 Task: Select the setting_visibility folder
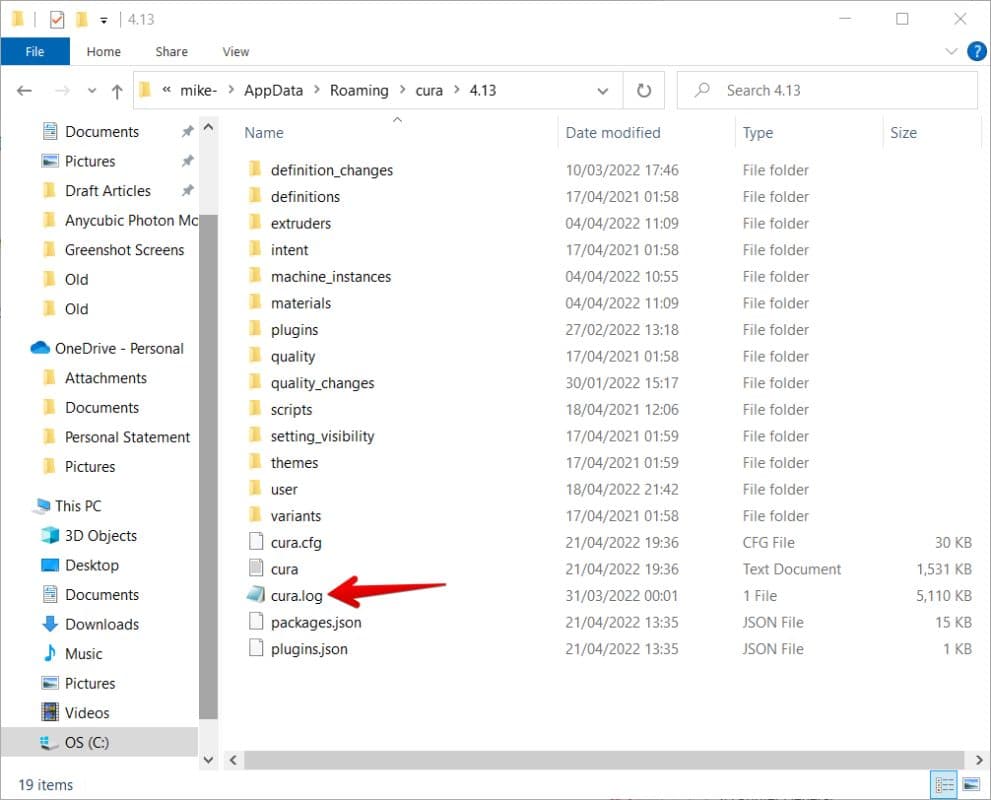coord(322,436)
